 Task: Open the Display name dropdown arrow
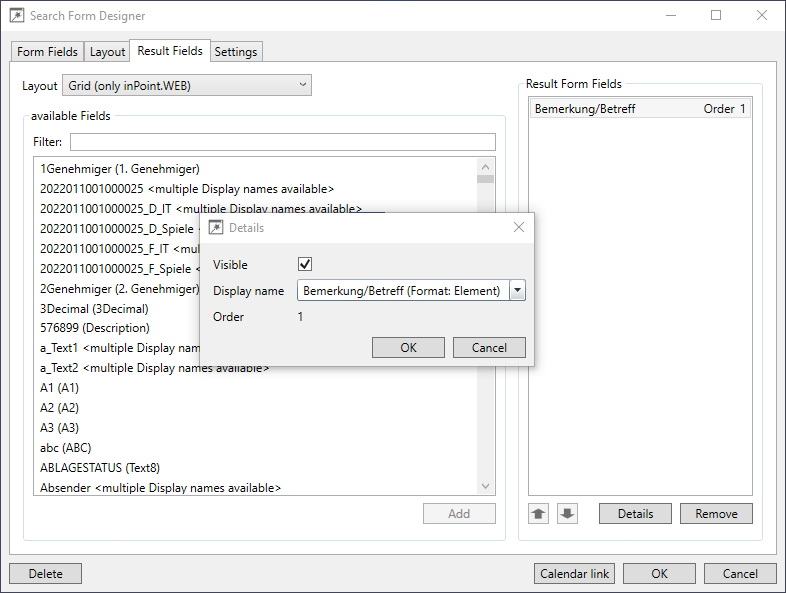click(x=517, y=291)
